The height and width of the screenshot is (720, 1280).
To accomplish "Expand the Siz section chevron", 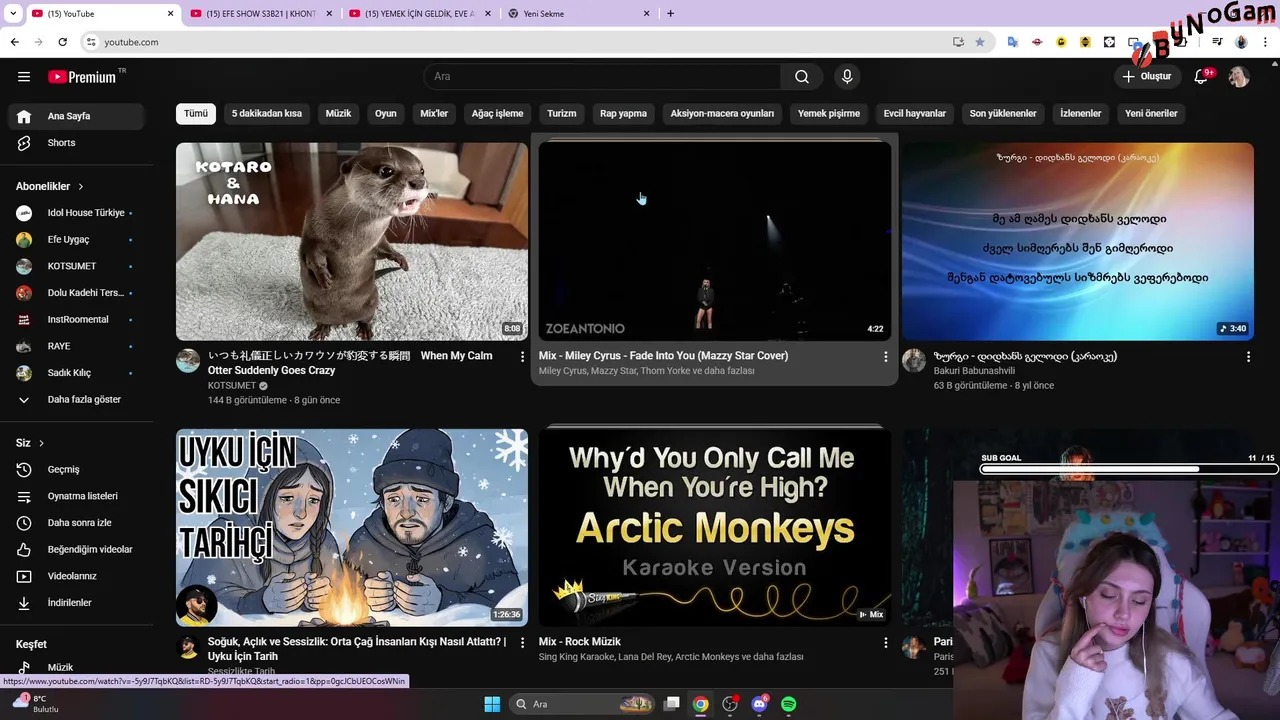I will (x=41, y=443).
